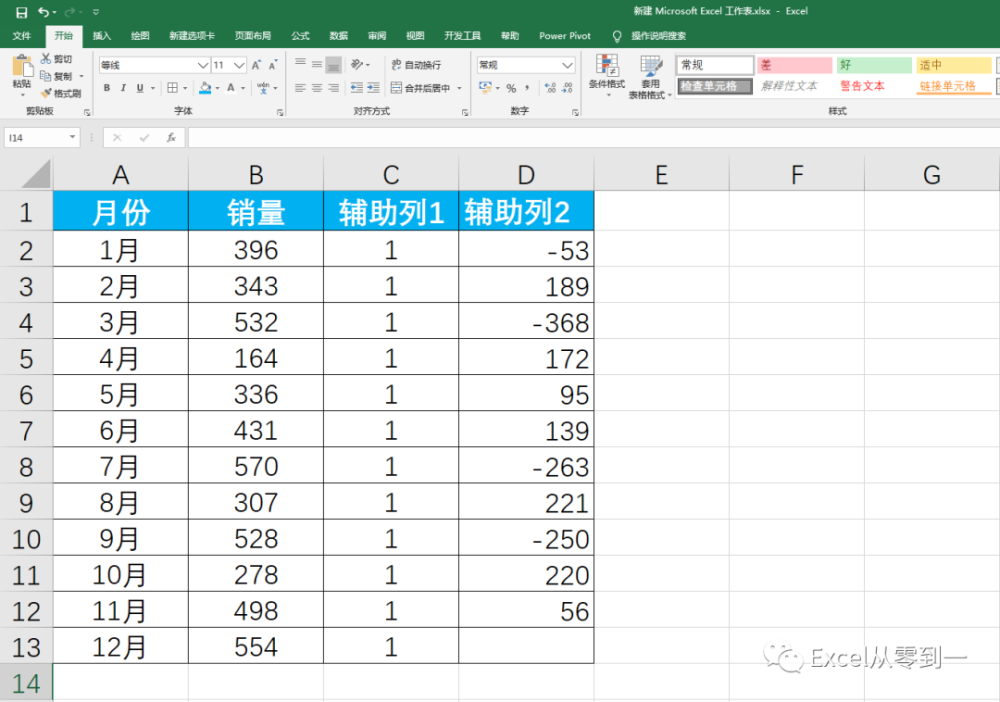This screenshot has height=702, width=1000.
Task: Switch to the Power Pivot tab
Action: tap(564, 36)
